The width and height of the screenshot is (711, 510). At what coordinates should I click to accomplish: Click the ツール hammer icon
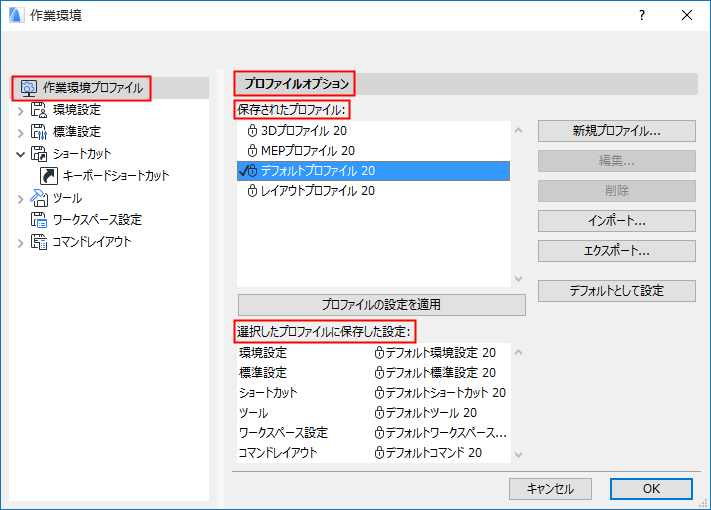pos(39,198)
